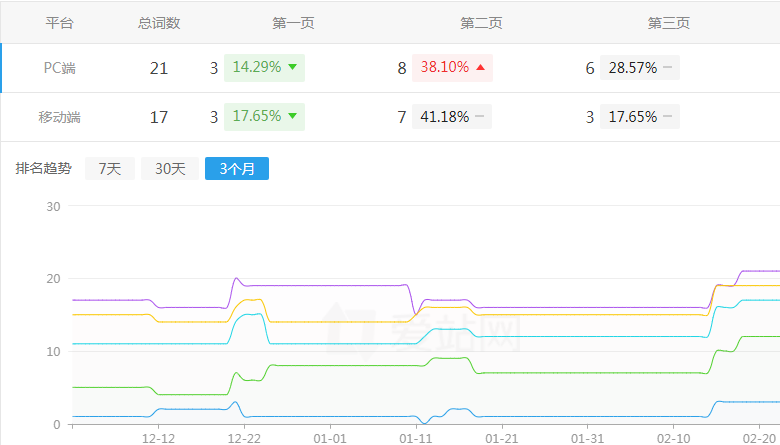Image resolution: width=780 pixels, height=445 pixels.
Task: Click the 总词数 column header
Action: [159, 23]
